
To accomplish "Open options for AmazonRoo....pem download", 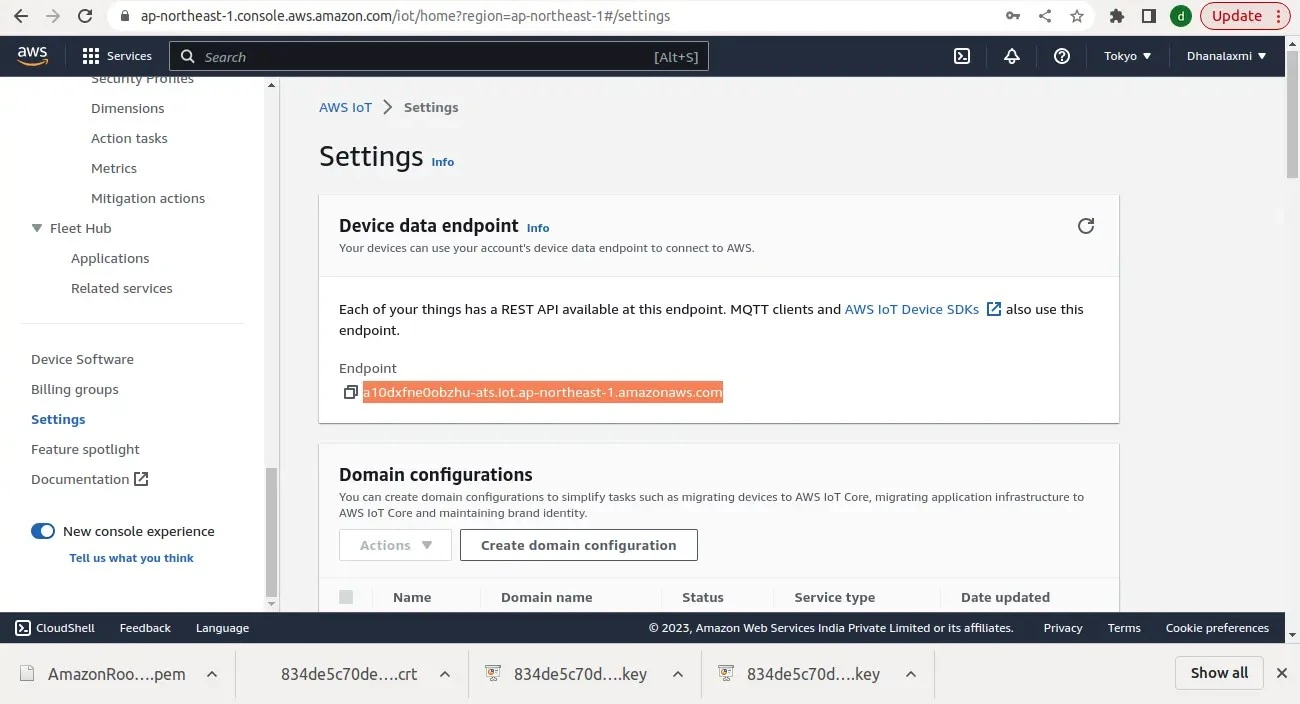I will coord(212,674).
